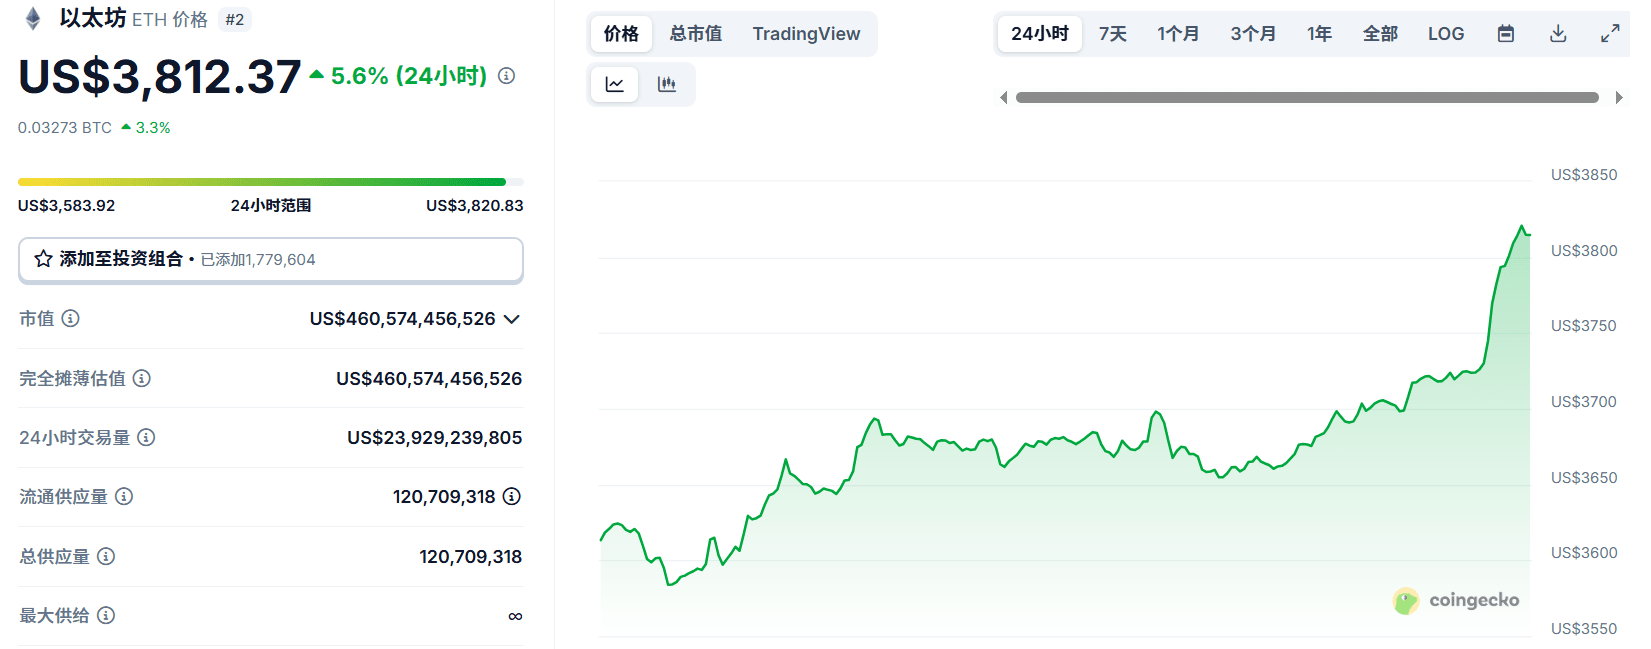This screenshot has width=1651, height=649.
Task: Open the fully diluted valuation (完全摊薄估值) info icon
Action: [142, 378]
